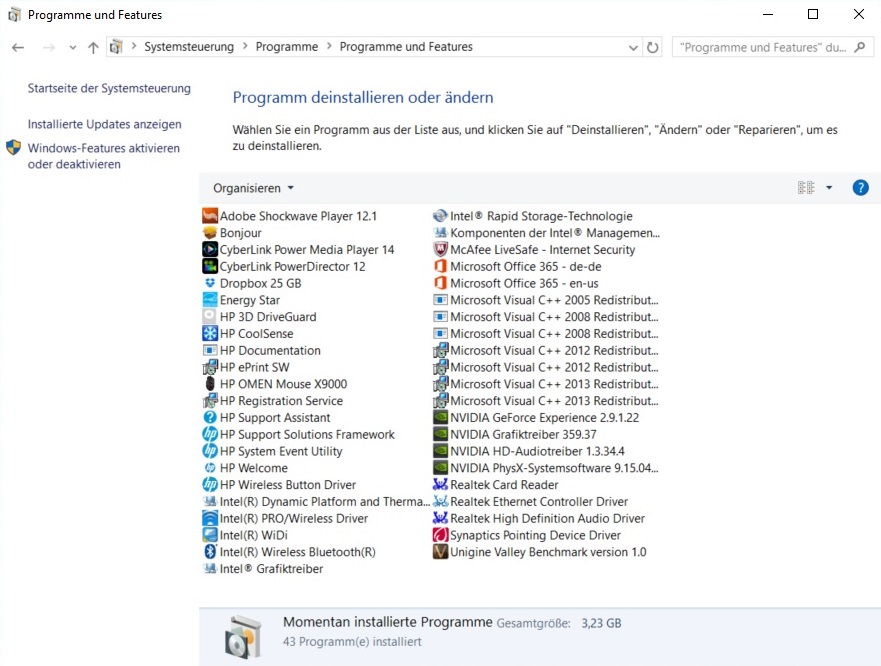Refresh the Programme und Features list
881x666 pixels.
click(x=652, y=47)
